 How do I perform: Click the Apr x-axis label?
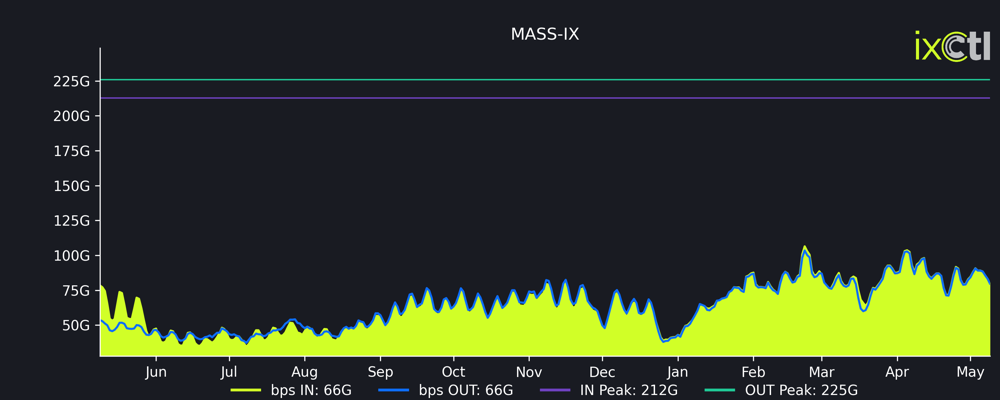coord(897,372)
